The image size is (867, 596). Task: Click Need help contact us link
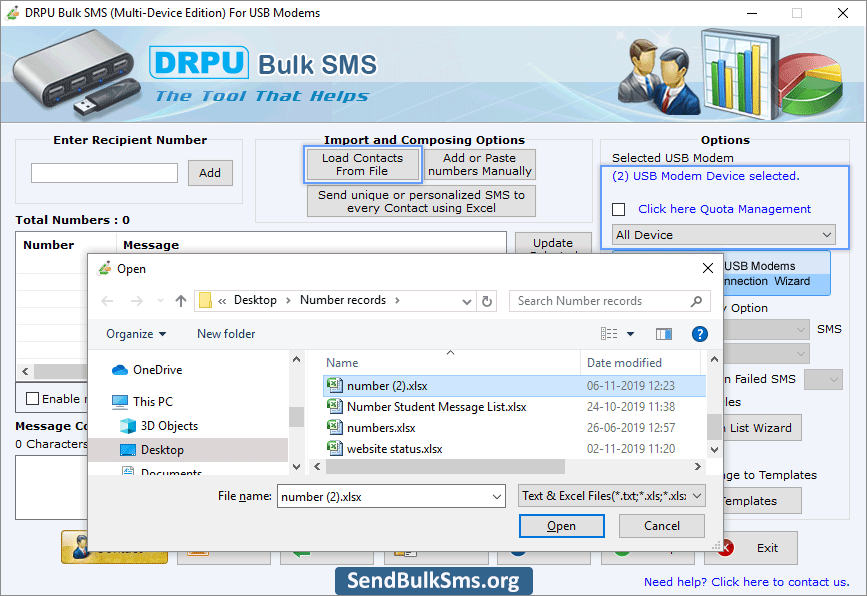click(746, 582)
